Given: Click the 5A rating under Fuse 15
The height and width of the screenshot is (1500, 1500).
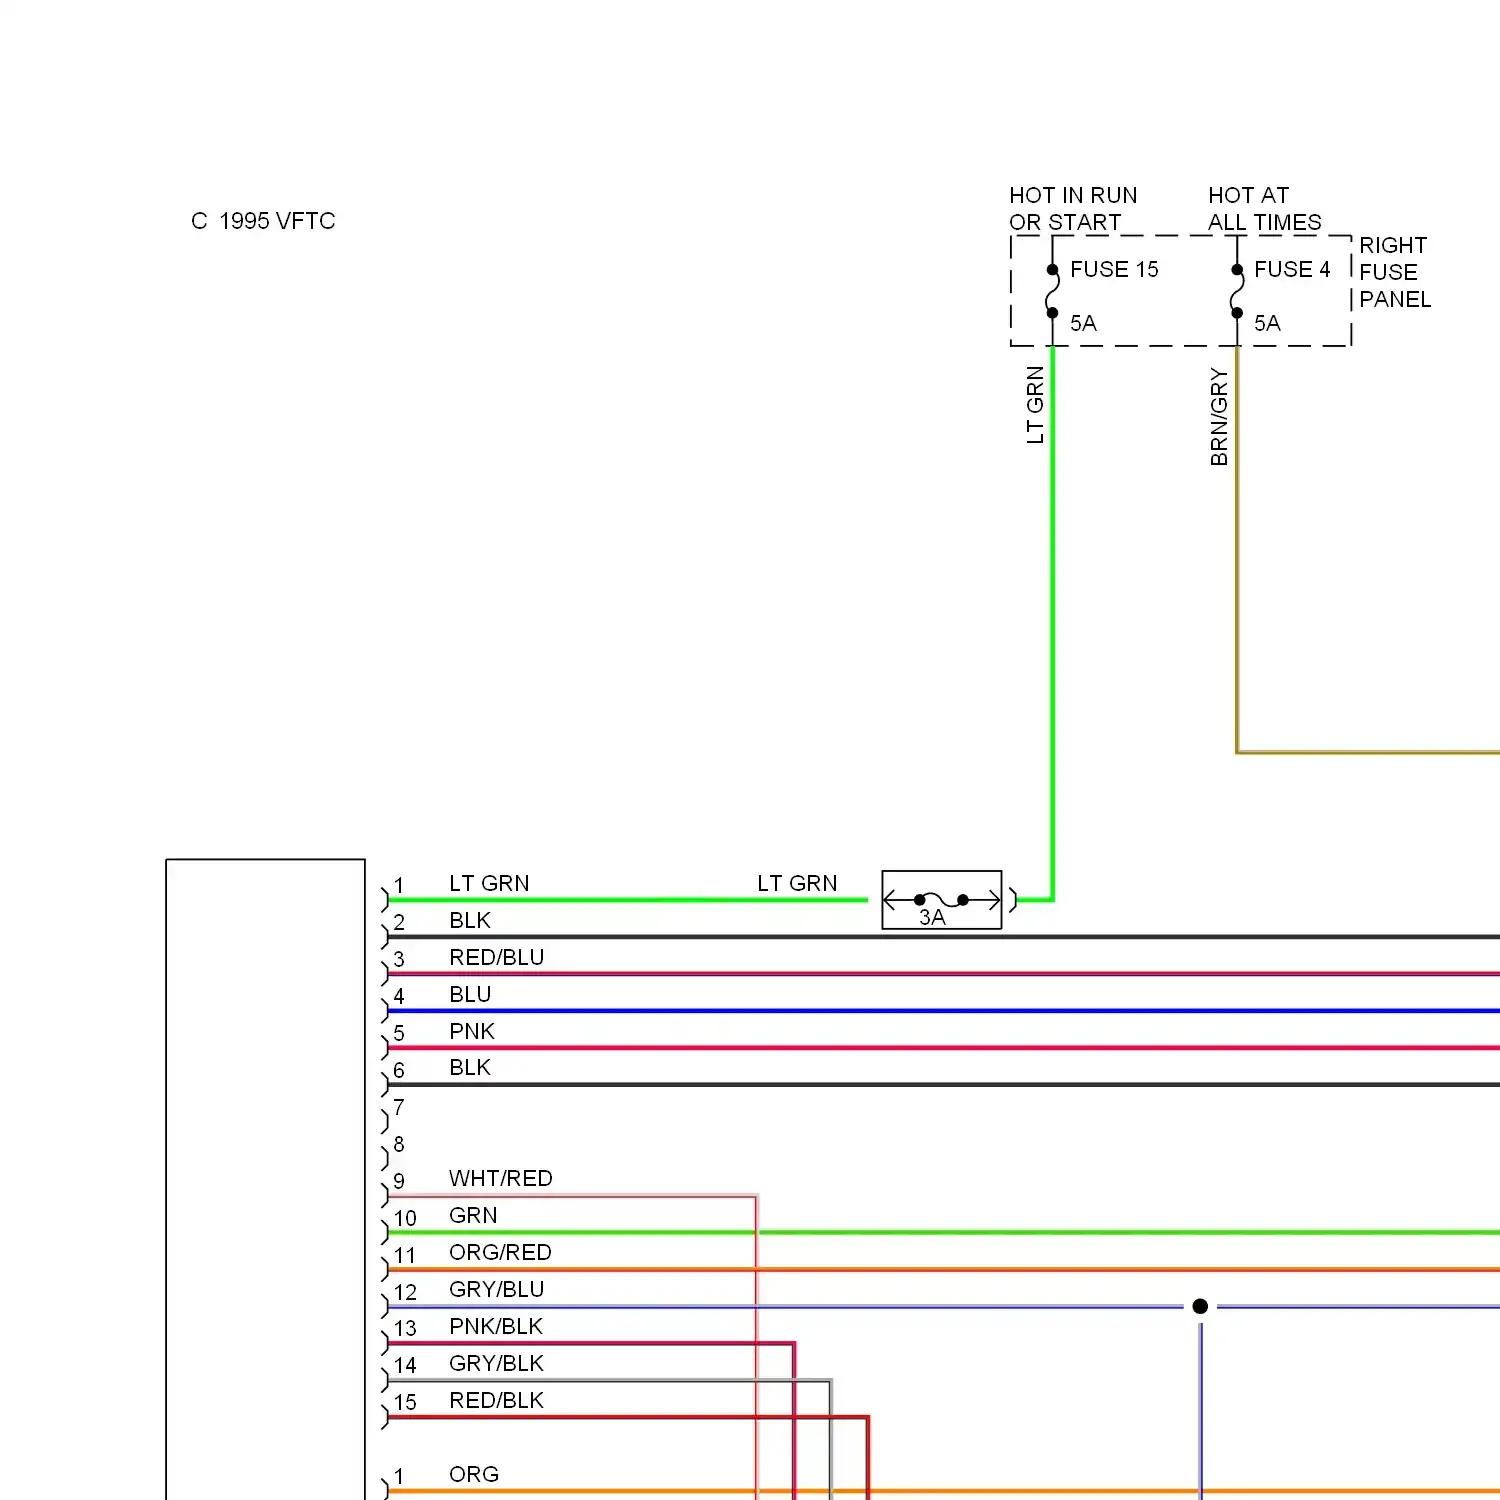Looking at the screenshot, I should tap(1083, 323).
